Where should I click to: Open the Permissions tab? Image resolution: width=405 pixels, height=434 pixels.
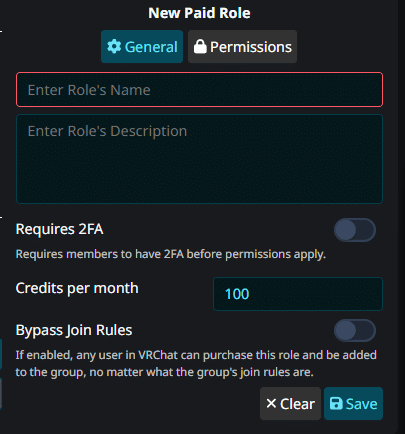[242, 47]
